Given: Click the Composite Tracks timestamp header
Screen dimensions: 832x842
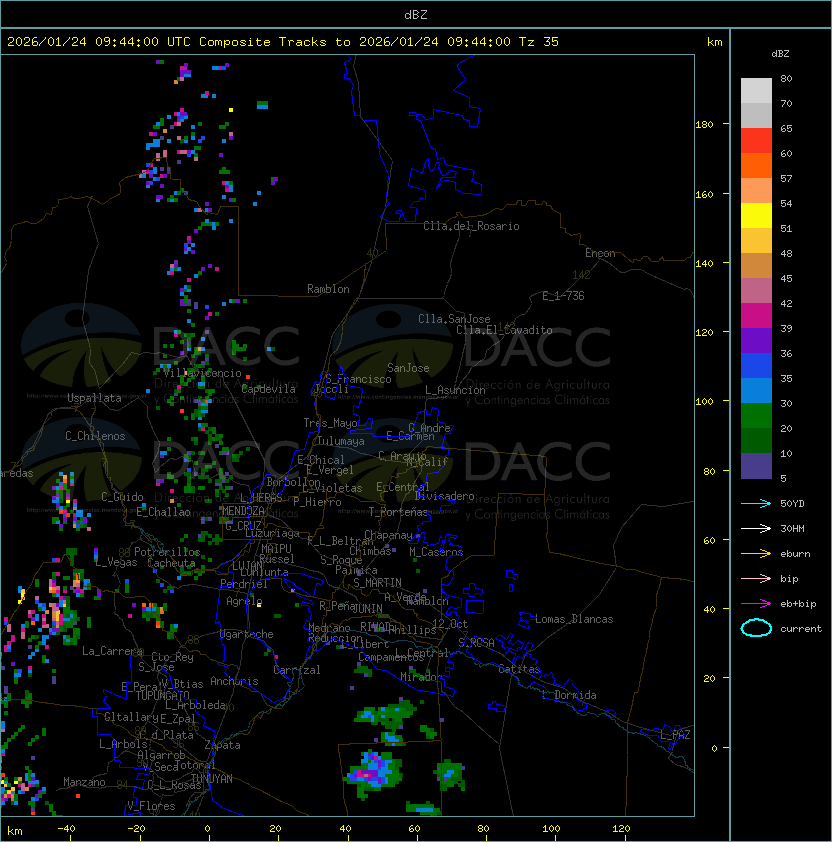Looking at the screenshot, I should point(283,42).
